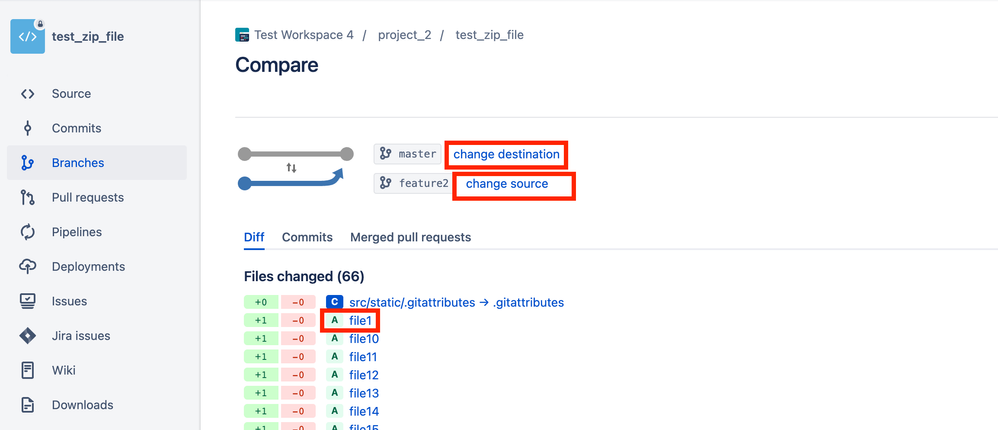The height and width of the screenshot is (430, 998).
Task: Click the -0 deletions count for file10
Action: click(298, 338)
